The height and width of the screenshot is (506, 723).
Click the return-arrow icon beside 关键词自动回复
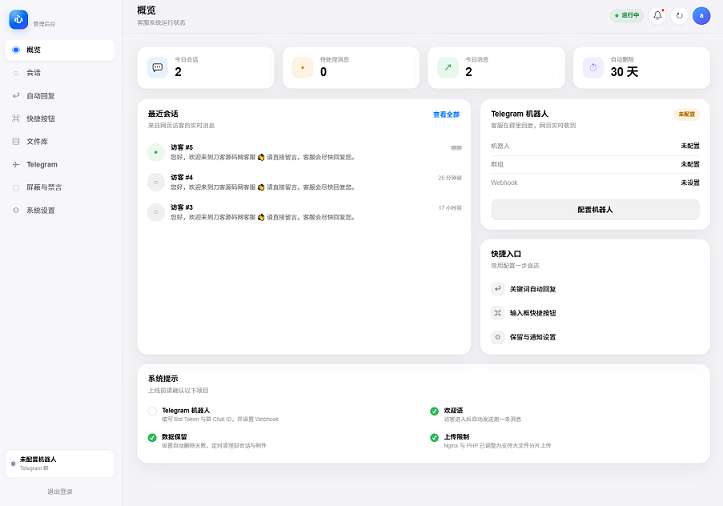point(498,289)
